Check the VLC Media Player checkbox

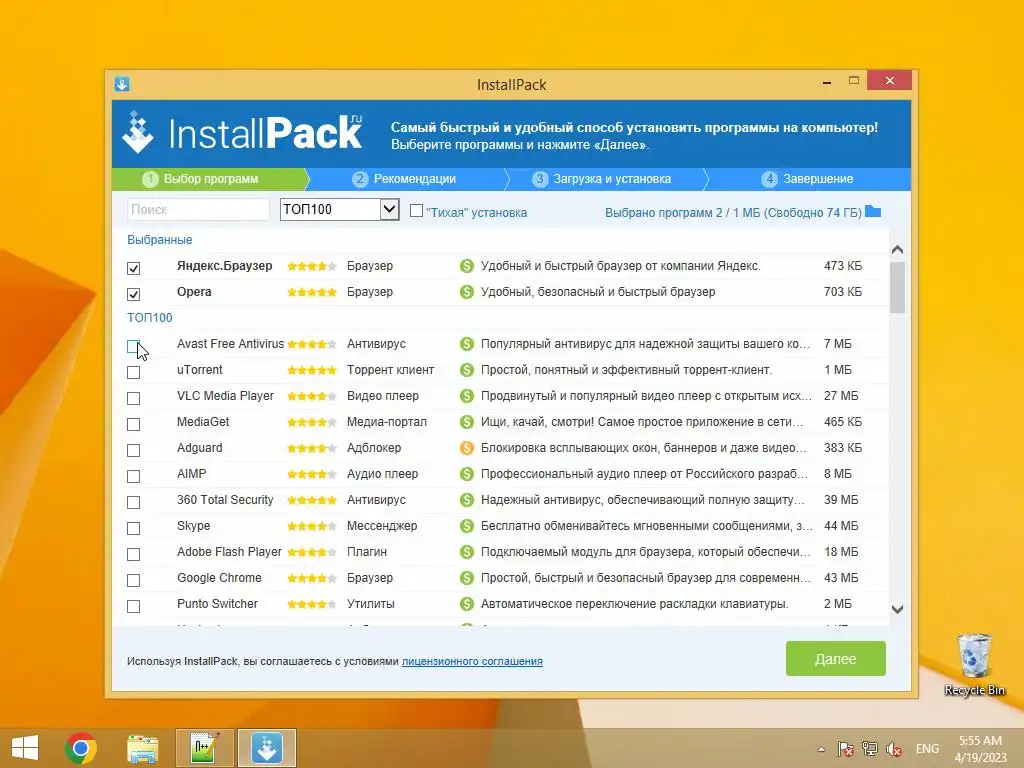tap(133, 398)
